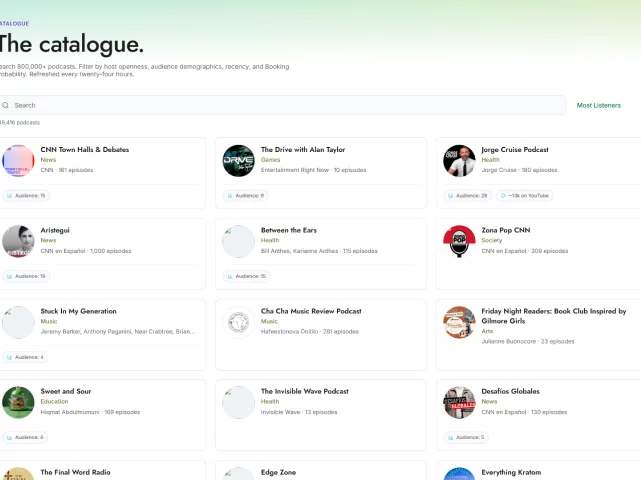The image size is (641, 480).
Task: Click News category under Desafíos Globales
Action: point(489,401)
